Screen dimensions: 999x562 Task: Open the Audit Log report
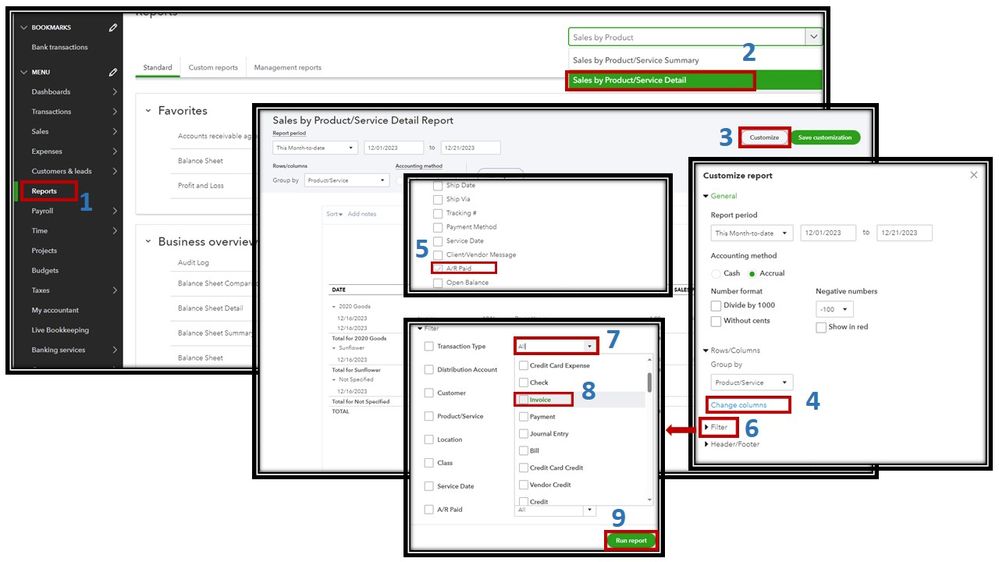(x=193, y=263)
